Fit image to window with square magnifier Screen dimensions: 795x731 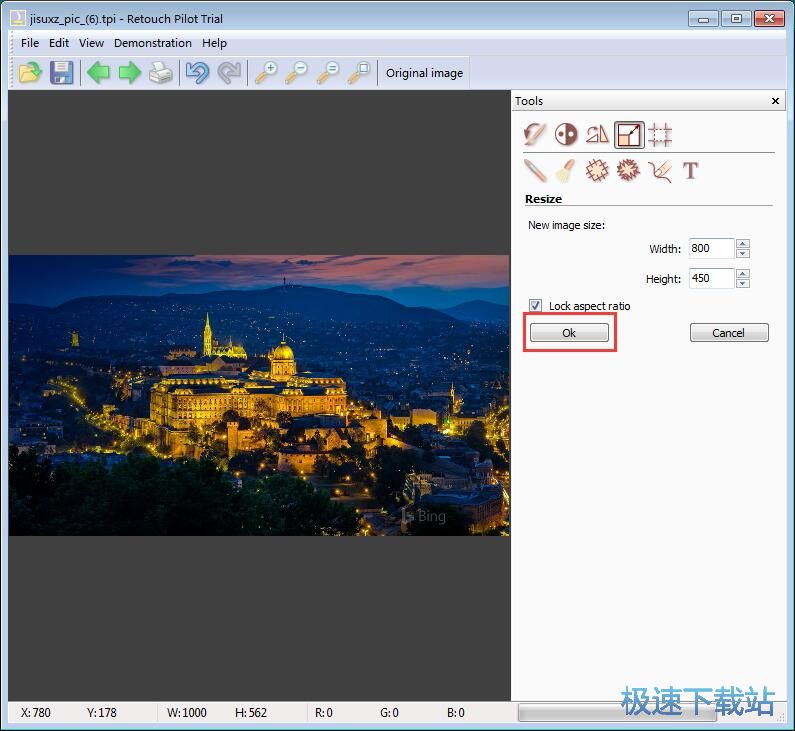click(359, 73)
